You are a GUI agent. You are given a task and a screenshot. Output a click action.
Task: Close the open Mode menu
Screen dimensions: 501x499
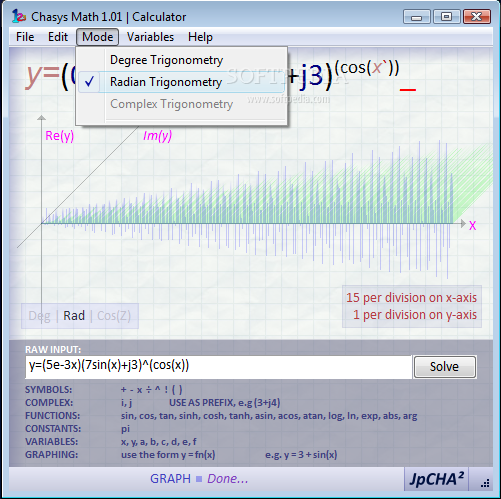97,37
